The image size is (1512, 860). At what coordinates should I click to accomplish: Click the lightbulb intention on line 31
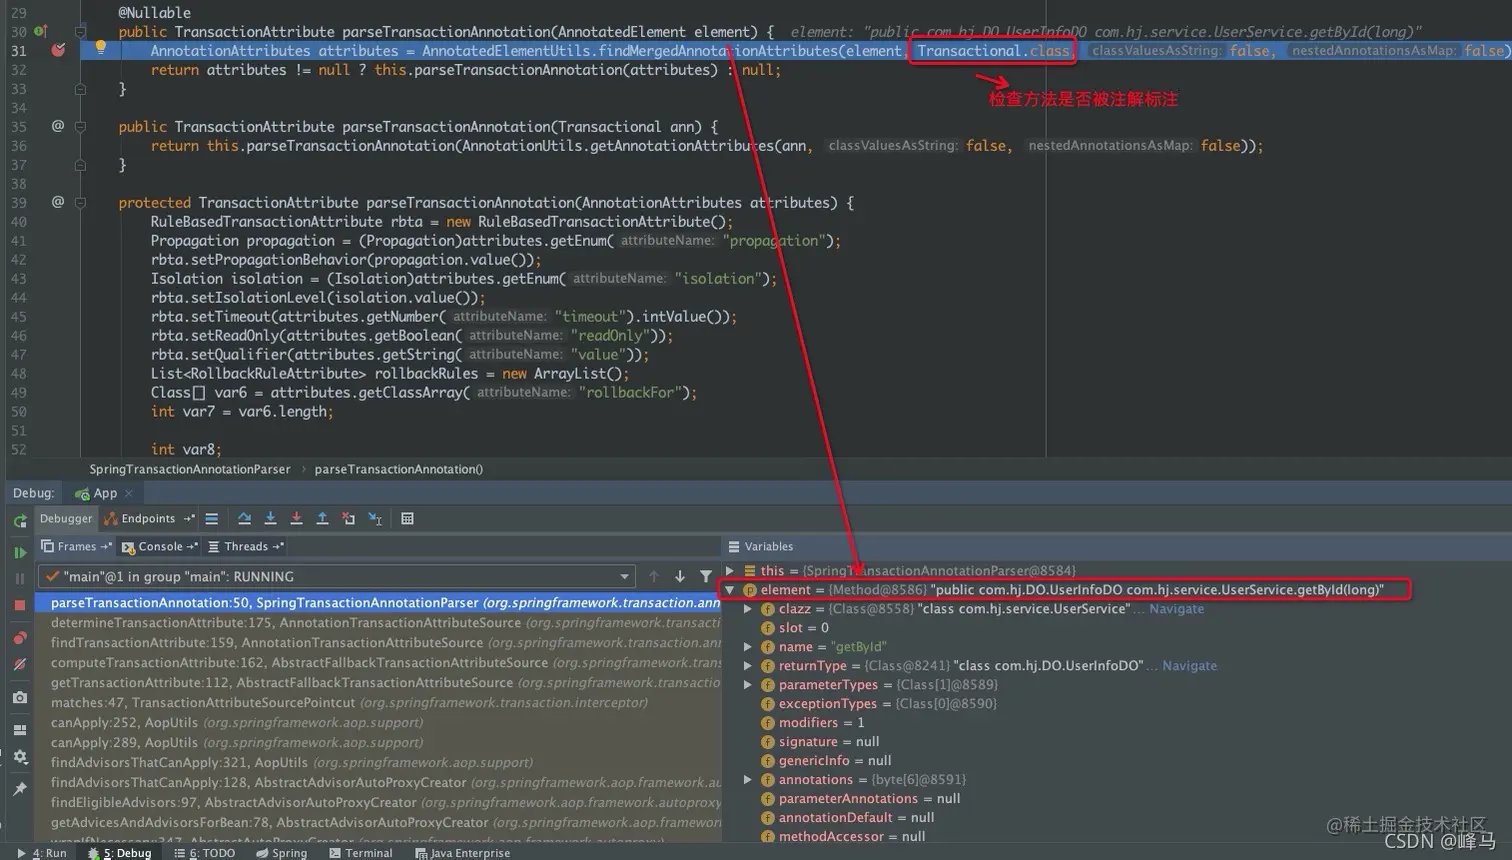click(100, 47)
